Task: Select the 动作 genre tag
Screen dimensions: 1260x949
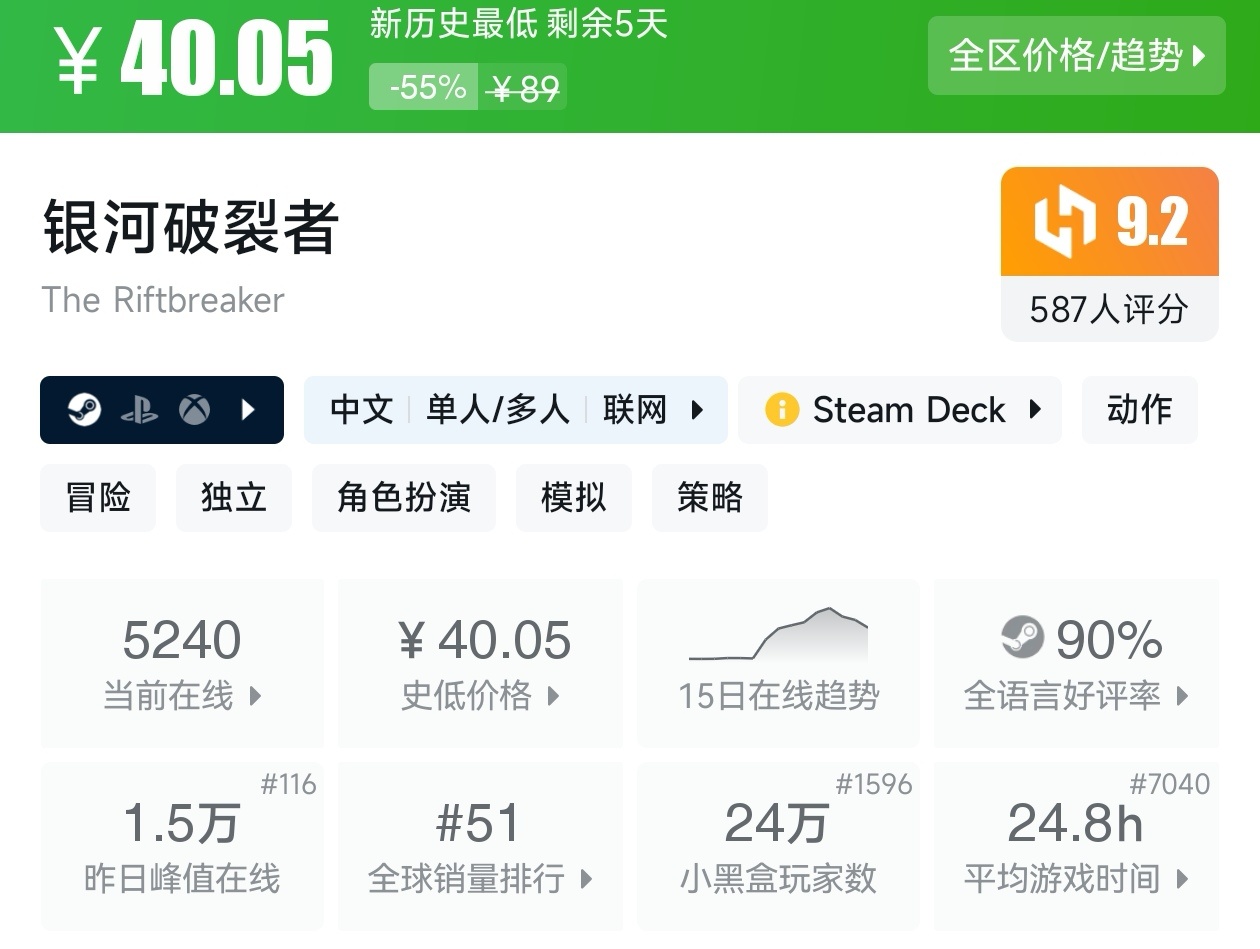Action: tap(1139, 410)
